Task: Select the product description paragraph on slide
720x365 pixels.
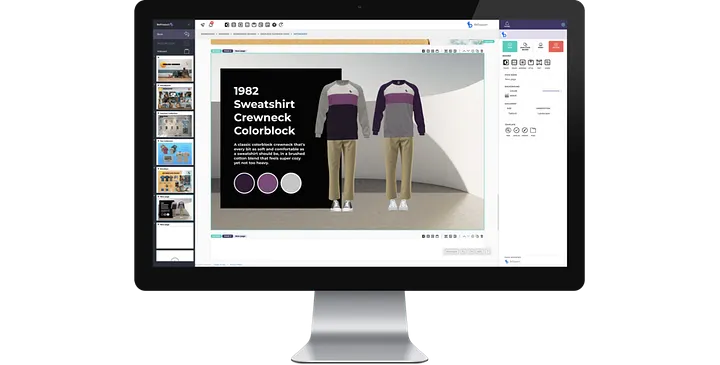Action: tap(269, 154)
